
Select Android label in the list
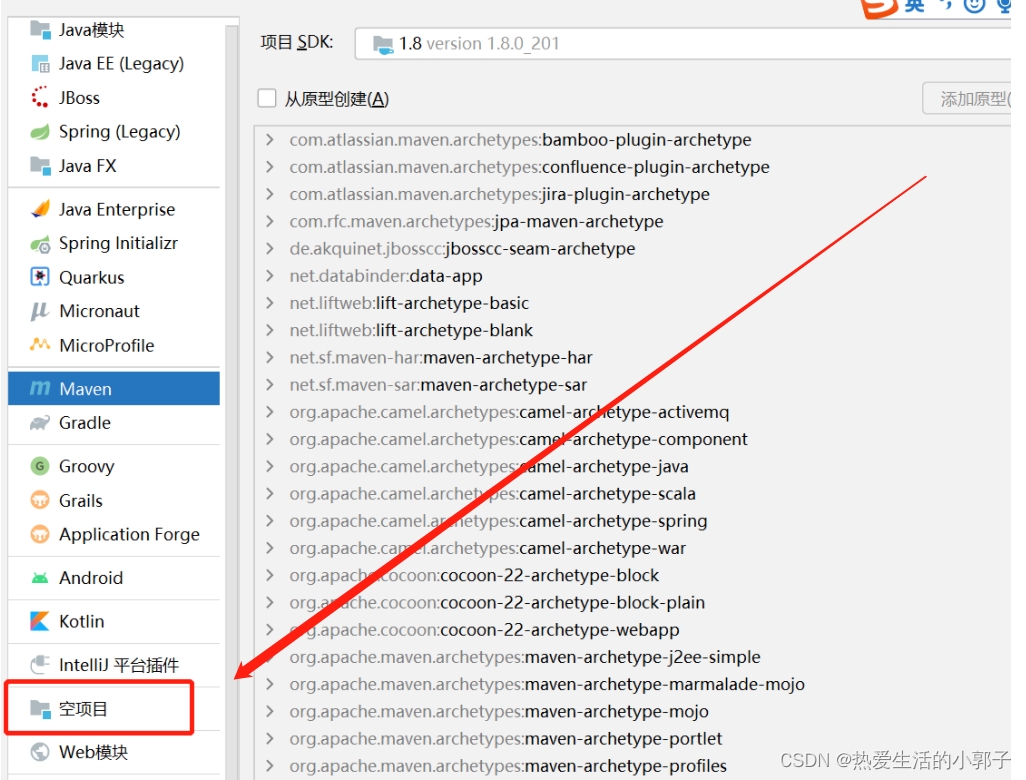(x=91, y=578)
